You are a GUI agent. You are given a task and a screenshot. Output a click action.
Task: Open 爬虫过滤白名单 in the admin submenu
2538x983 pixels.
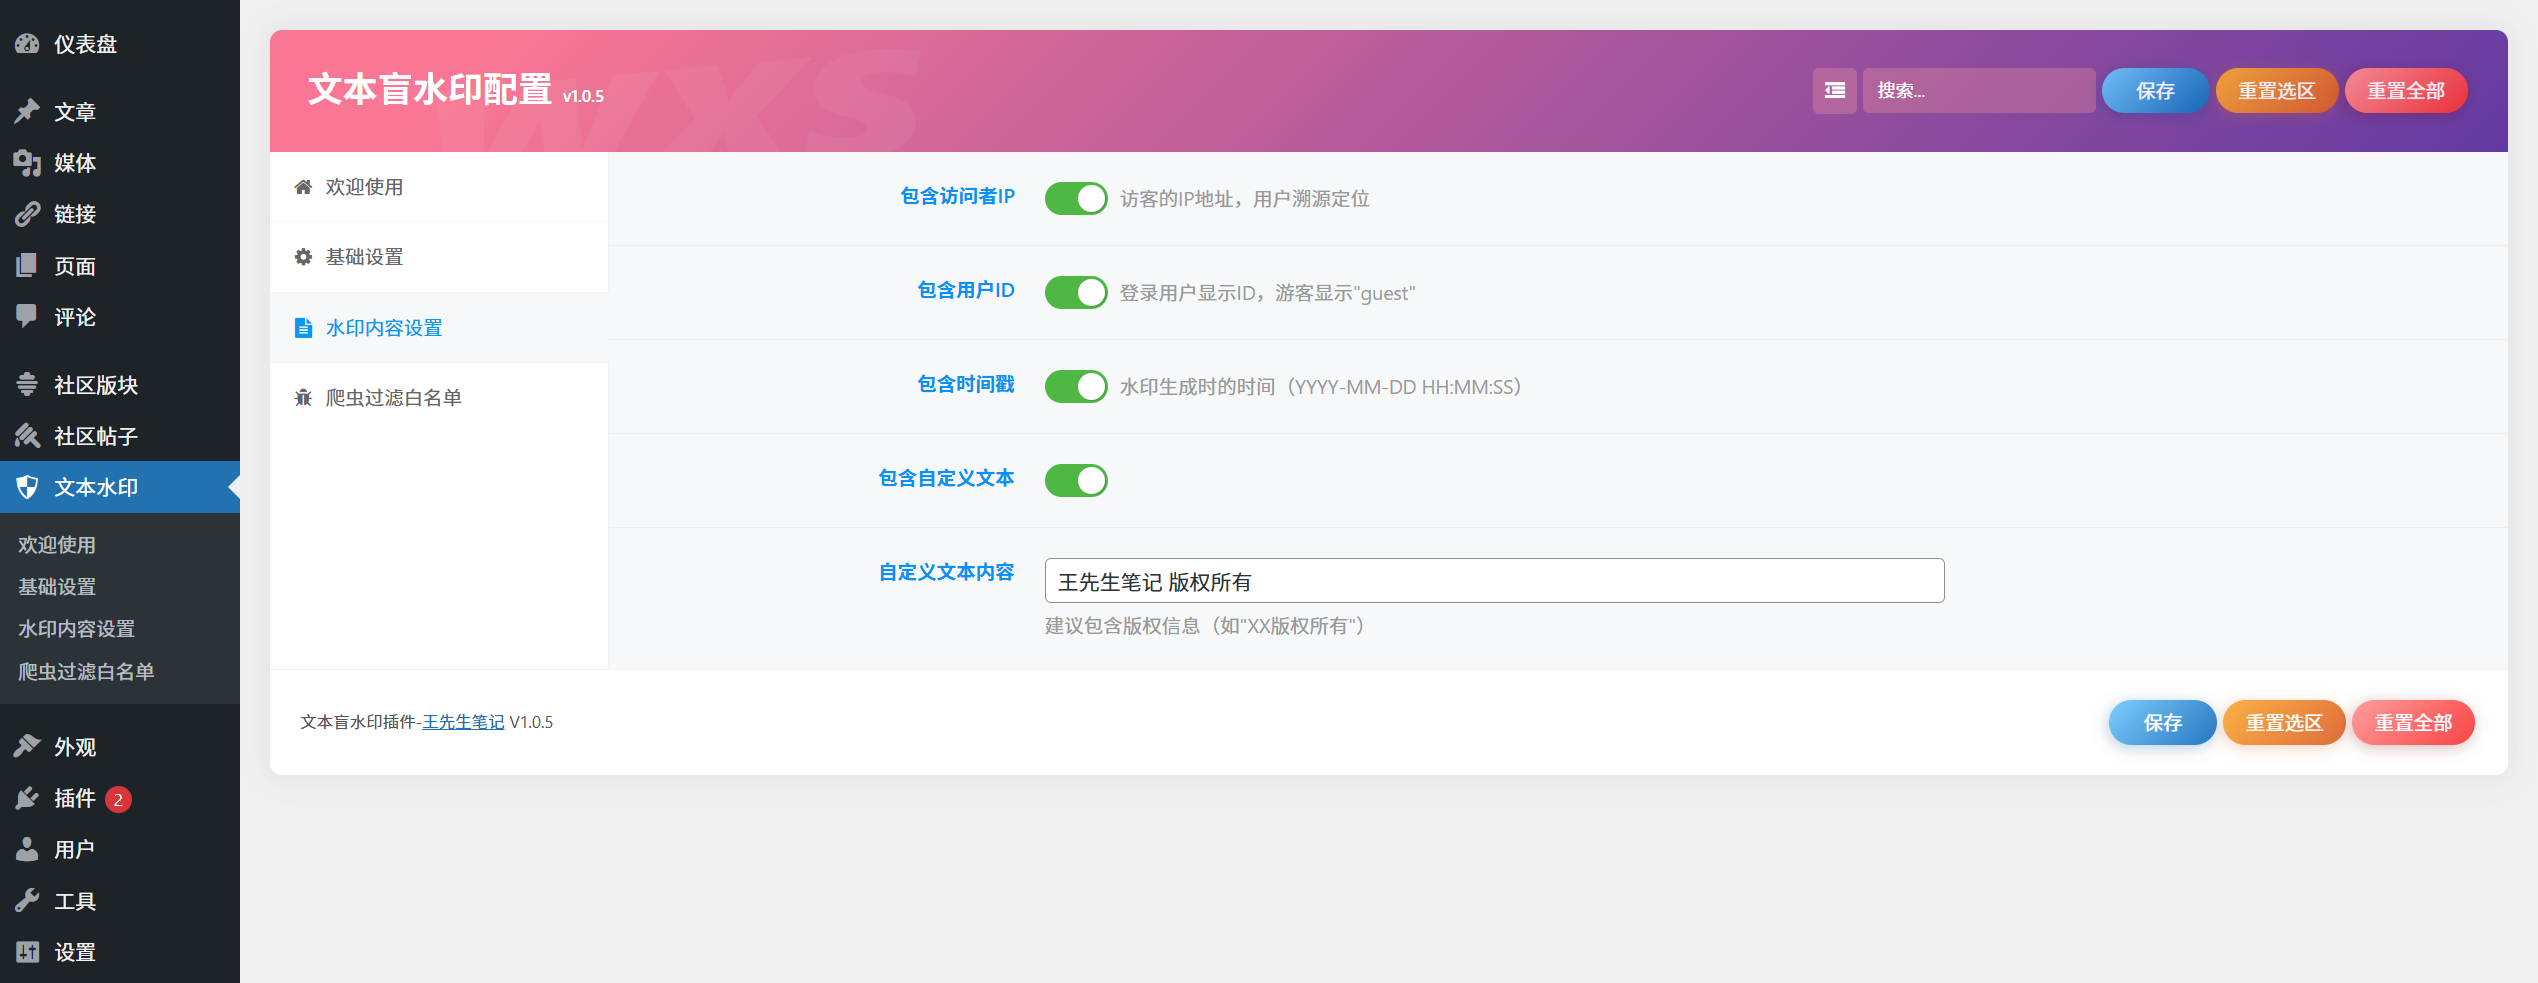[86, 672]
